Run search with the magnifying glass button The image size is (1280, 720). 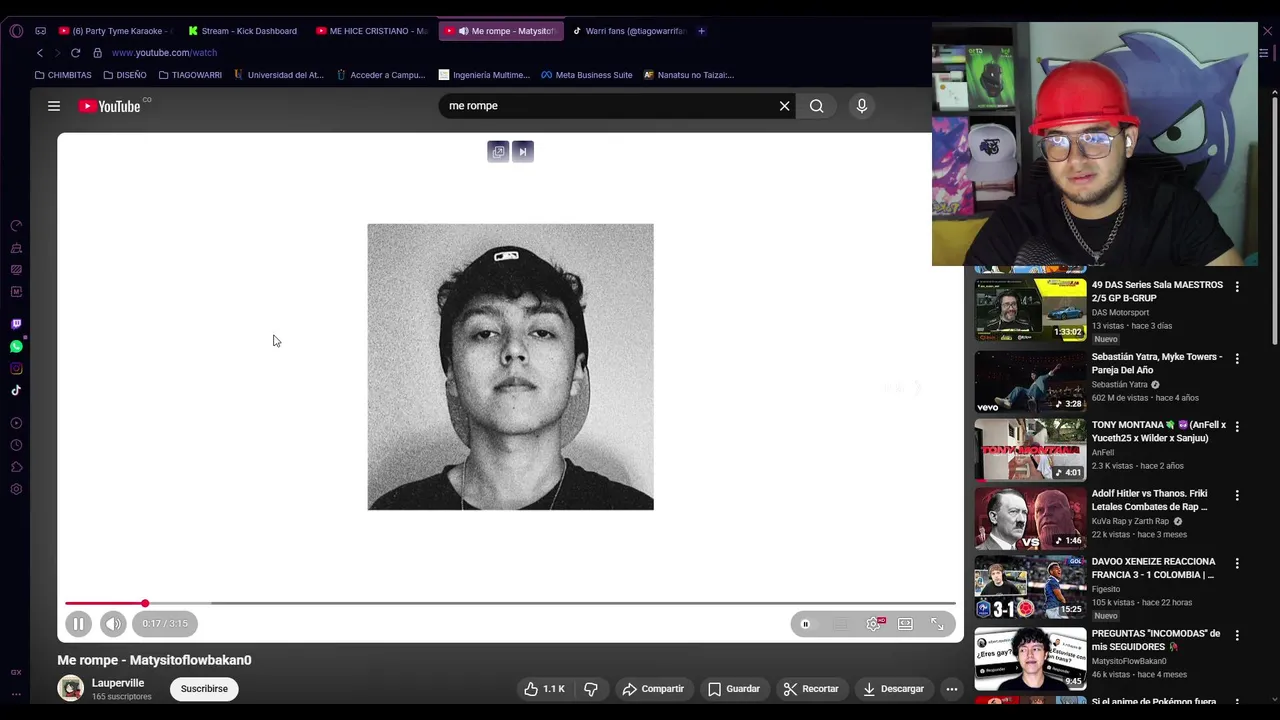tap(817, 106)
